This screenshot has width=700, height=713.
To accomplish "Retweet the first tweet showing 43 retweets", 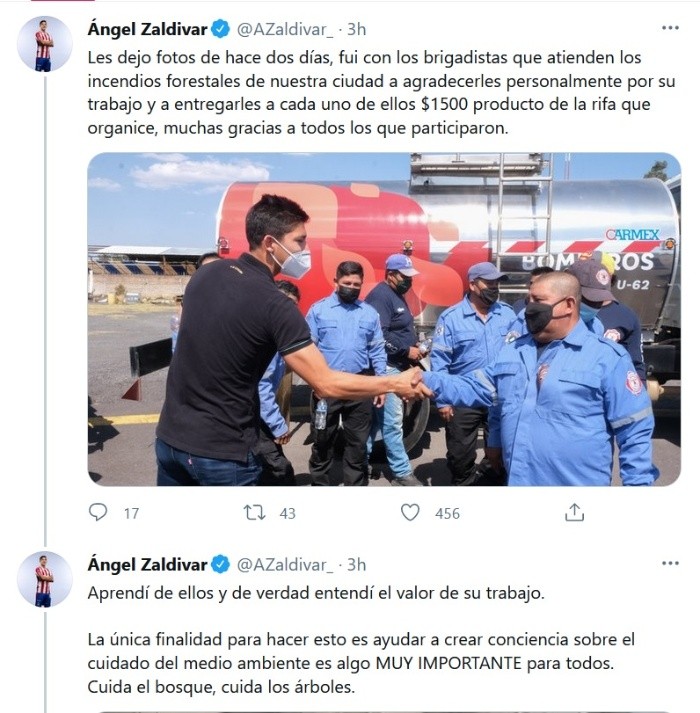I will pyautogui.click(x=254, y=512).
